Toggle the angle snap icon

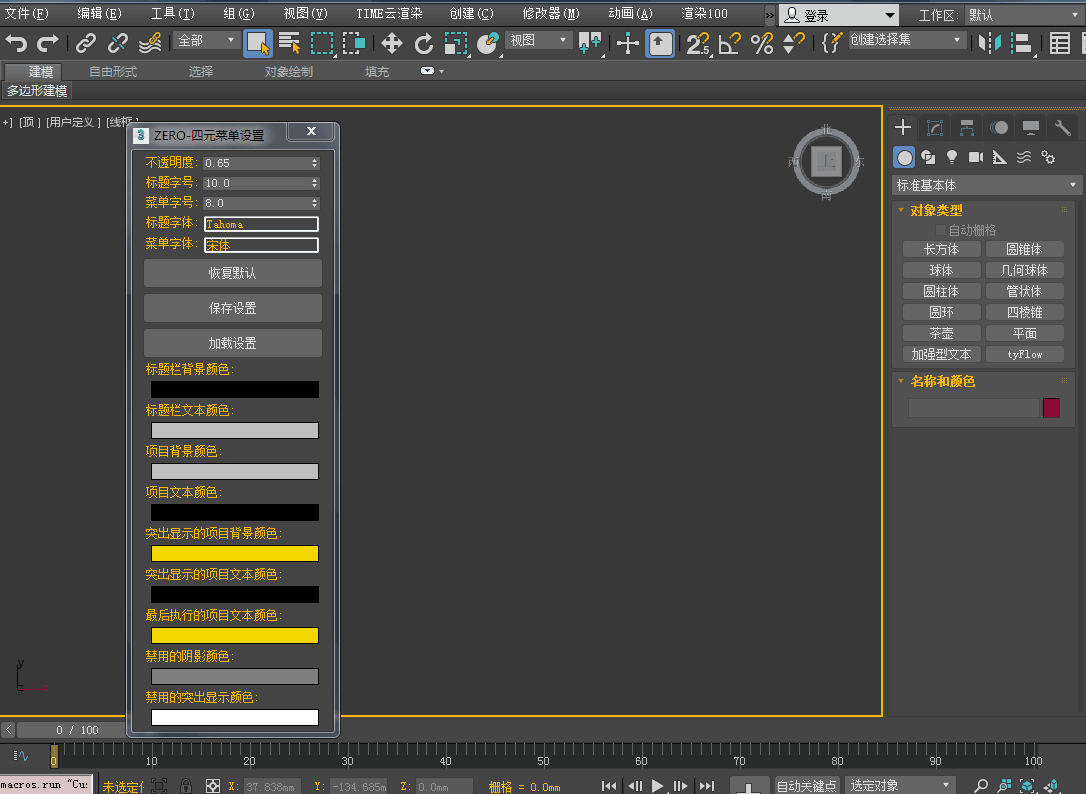(729, 43)
